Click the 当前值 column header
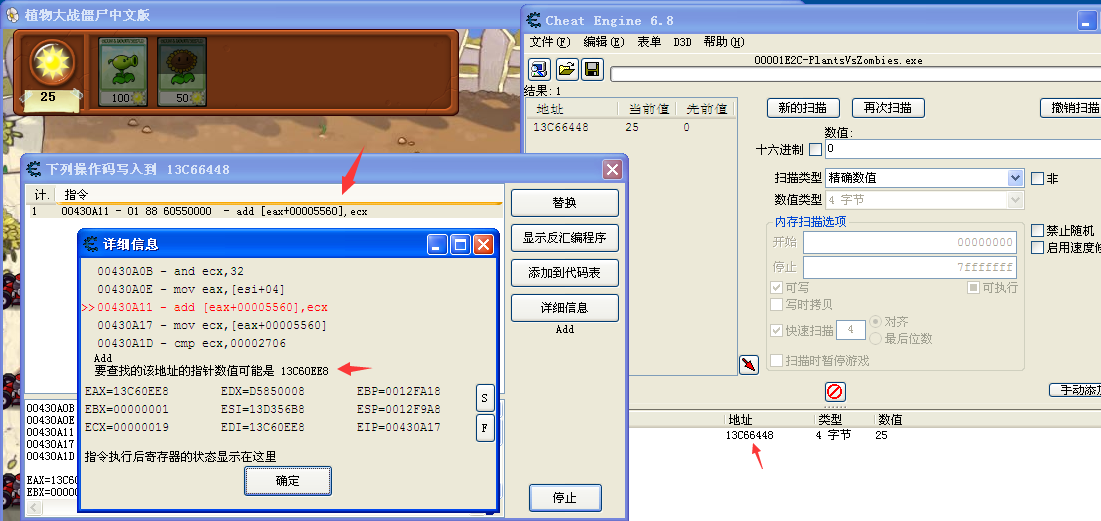The height and width of the screenshot is (521, 1101). click(647, 110)
